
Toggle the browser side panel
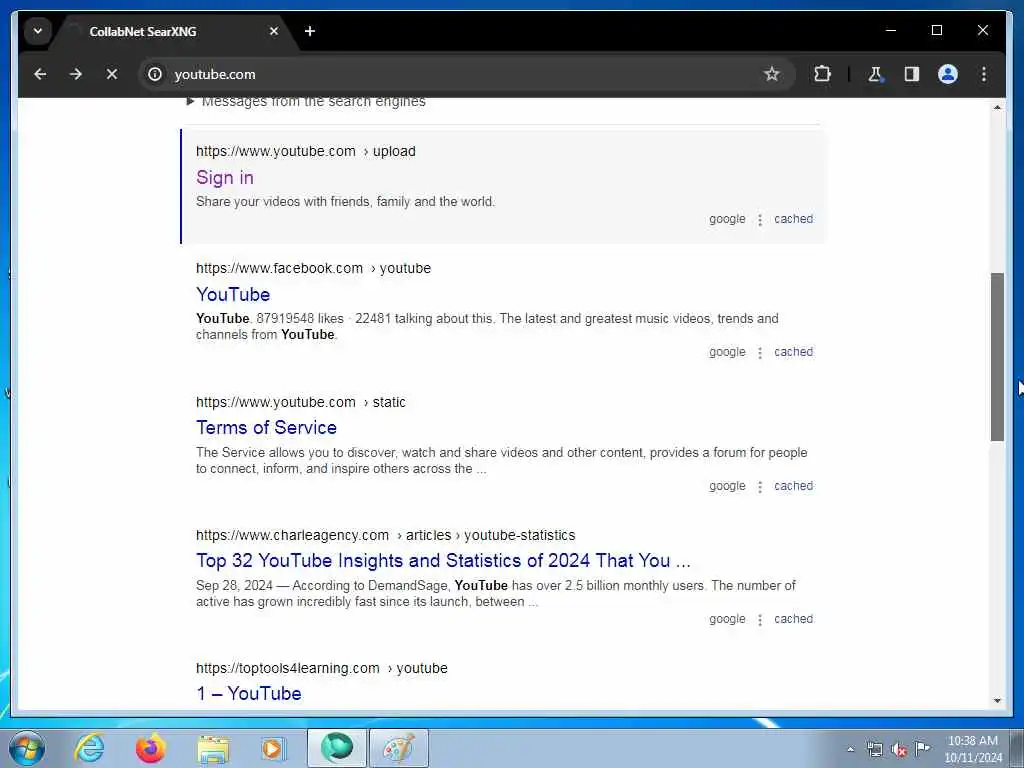coord(912,74)
